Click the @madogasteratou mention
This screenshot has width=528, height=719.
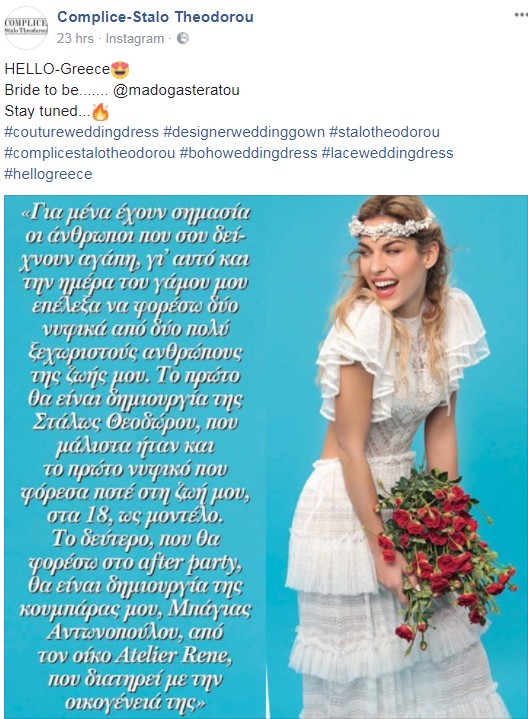point(176,90)
